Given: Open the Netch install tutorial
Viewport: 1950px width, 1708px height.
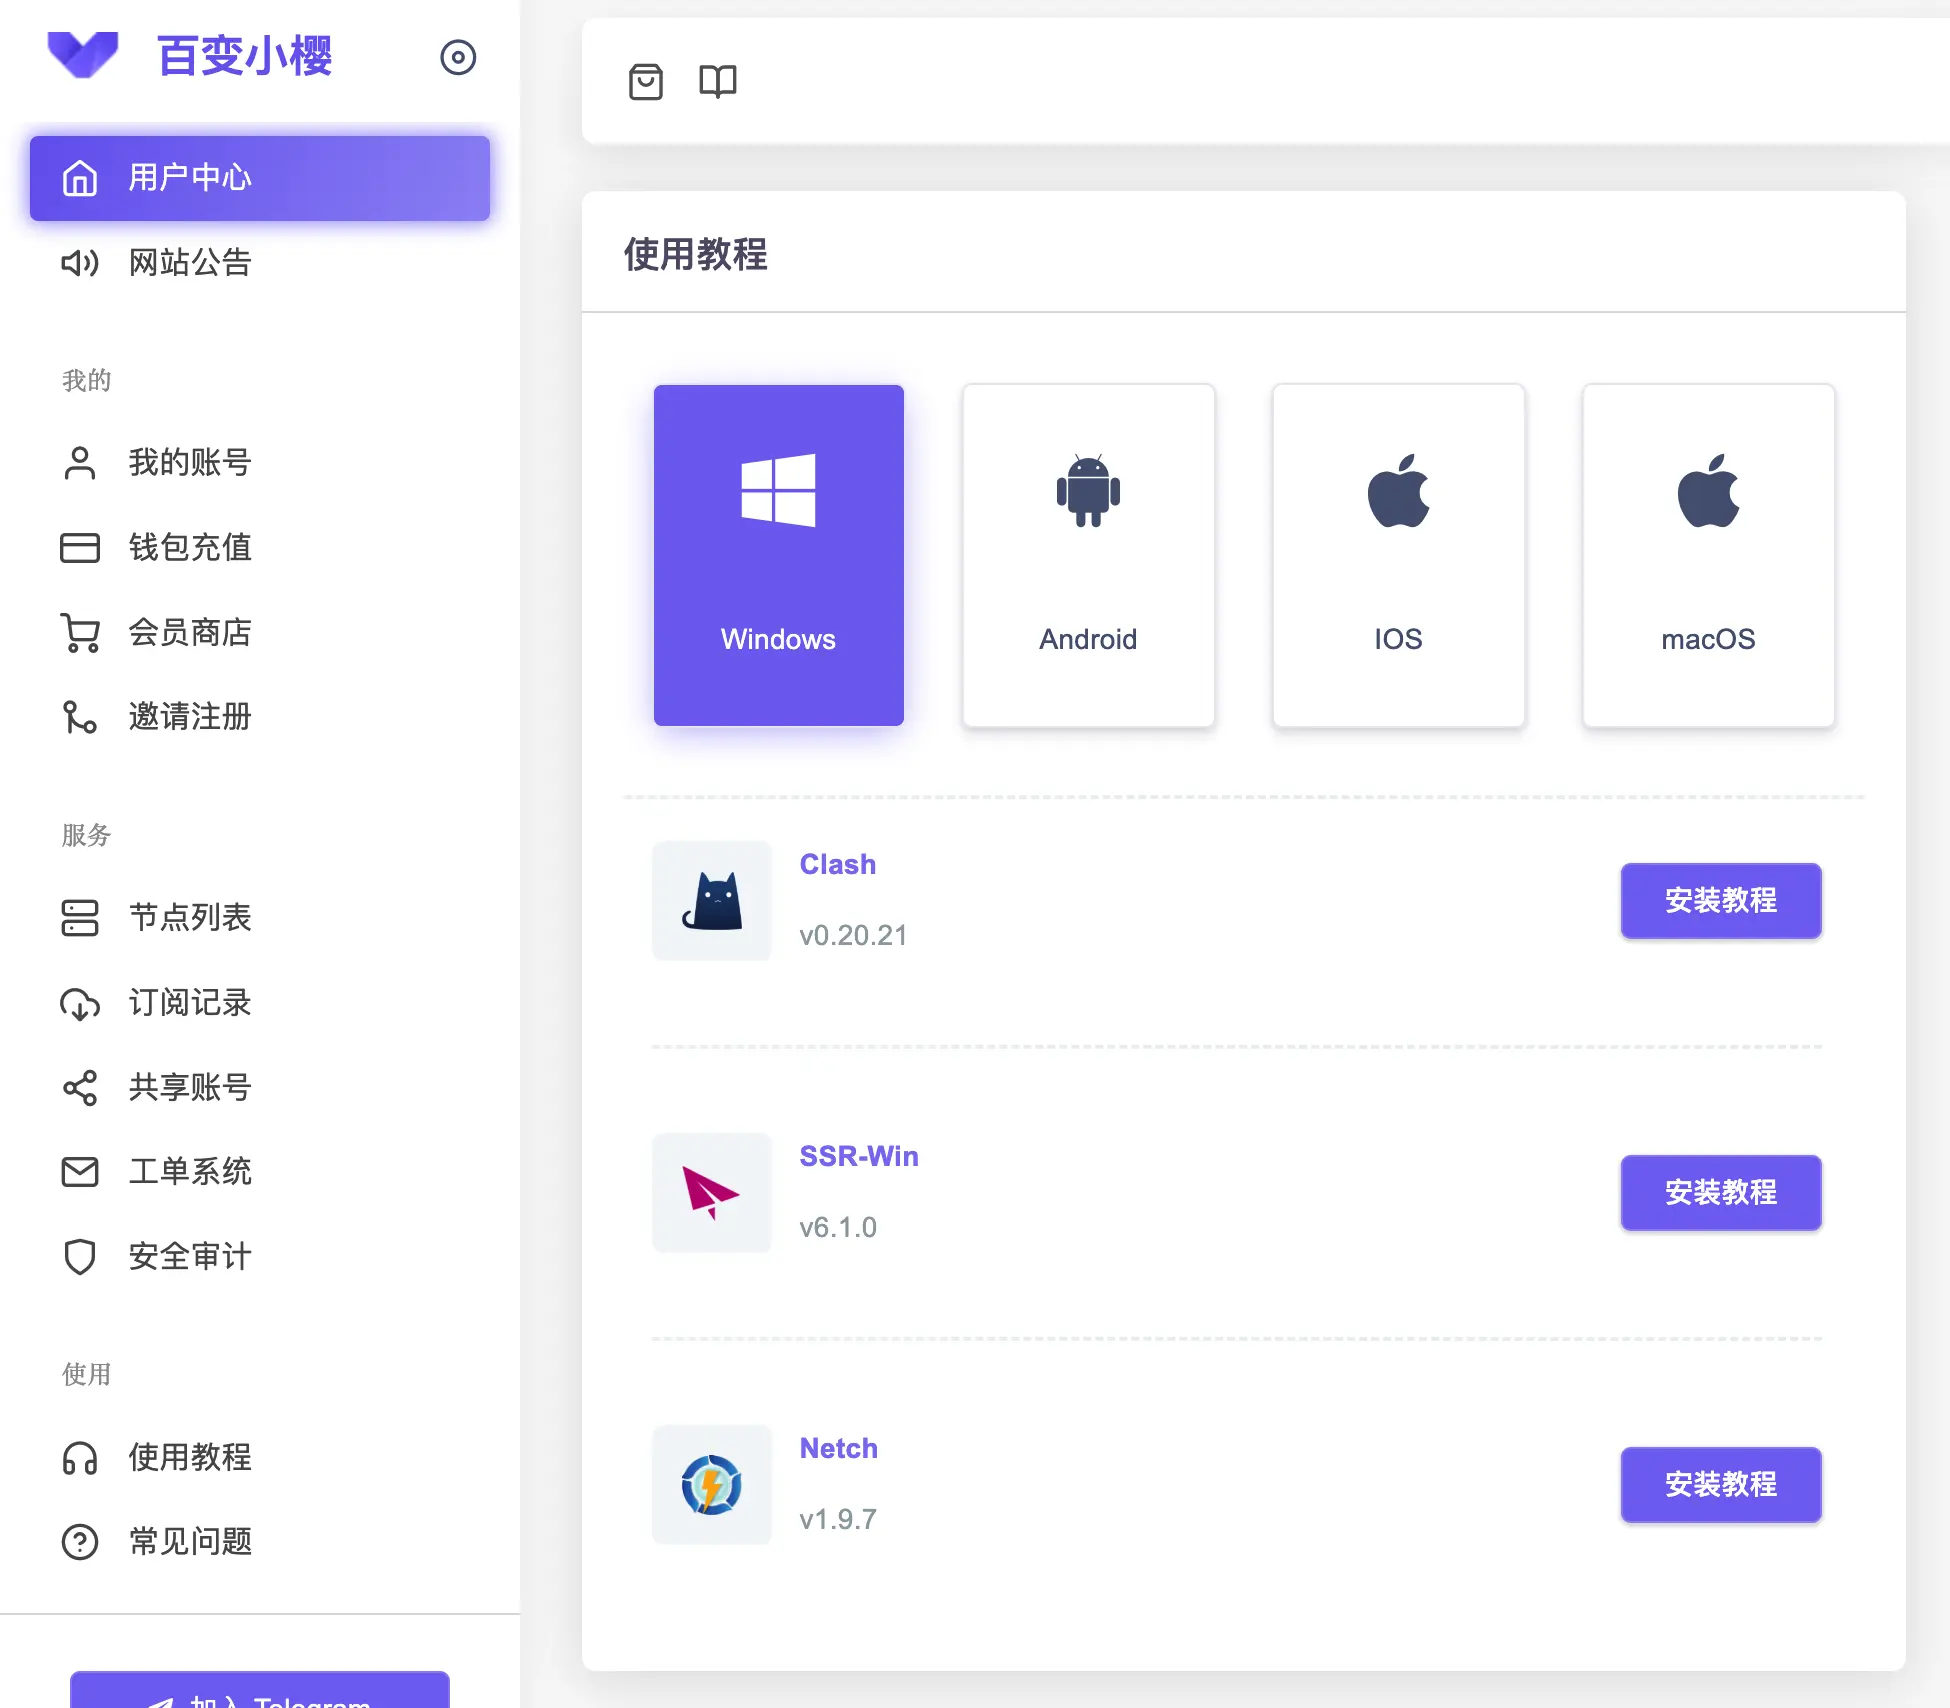Looking at the screenshot, I should click(1721, 1485).
